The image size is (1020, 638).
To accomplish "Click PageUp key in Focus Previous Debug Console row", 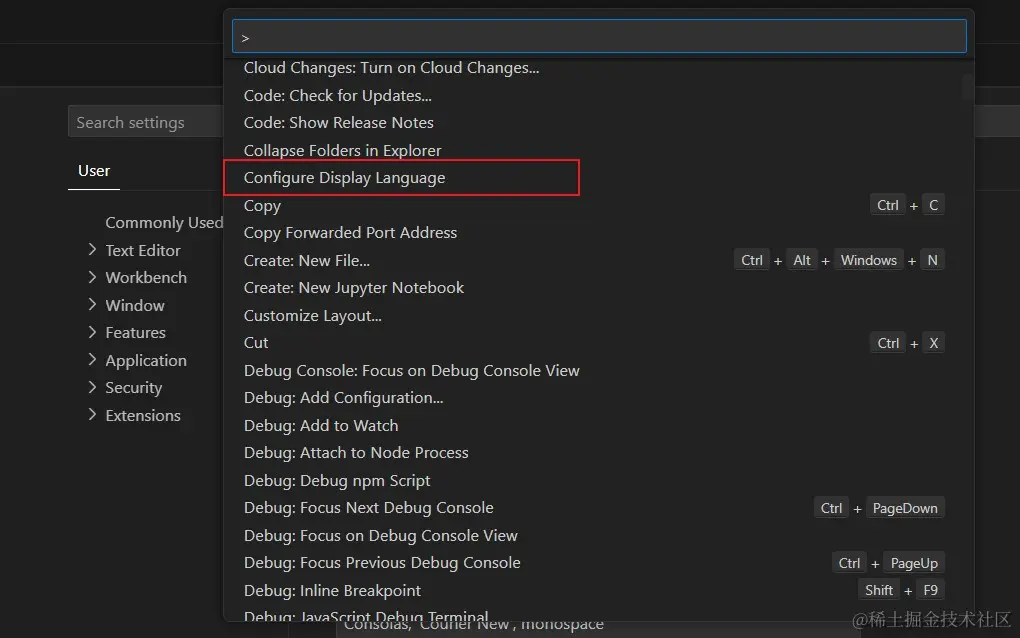I will coord(914,563).
